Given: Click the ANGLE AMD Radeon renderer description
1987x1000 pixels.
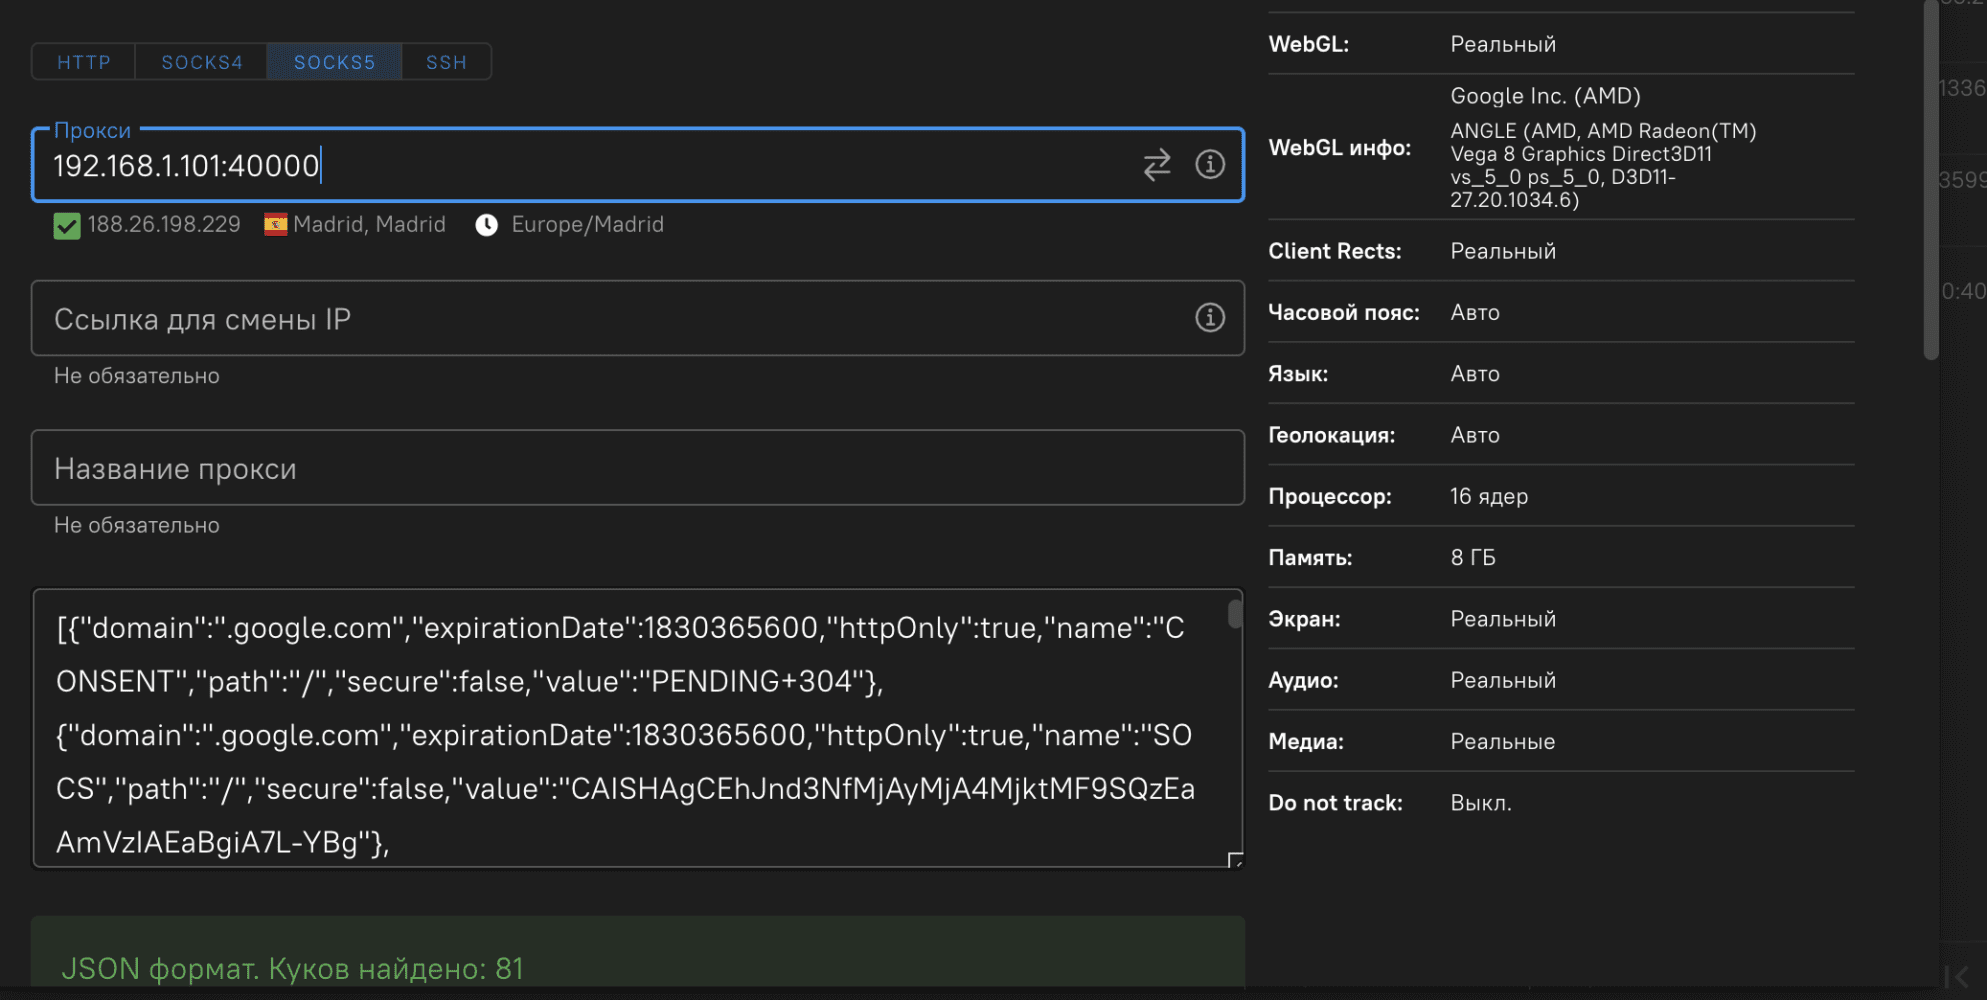Looking at the screenshot, I should click(1603, 165).
